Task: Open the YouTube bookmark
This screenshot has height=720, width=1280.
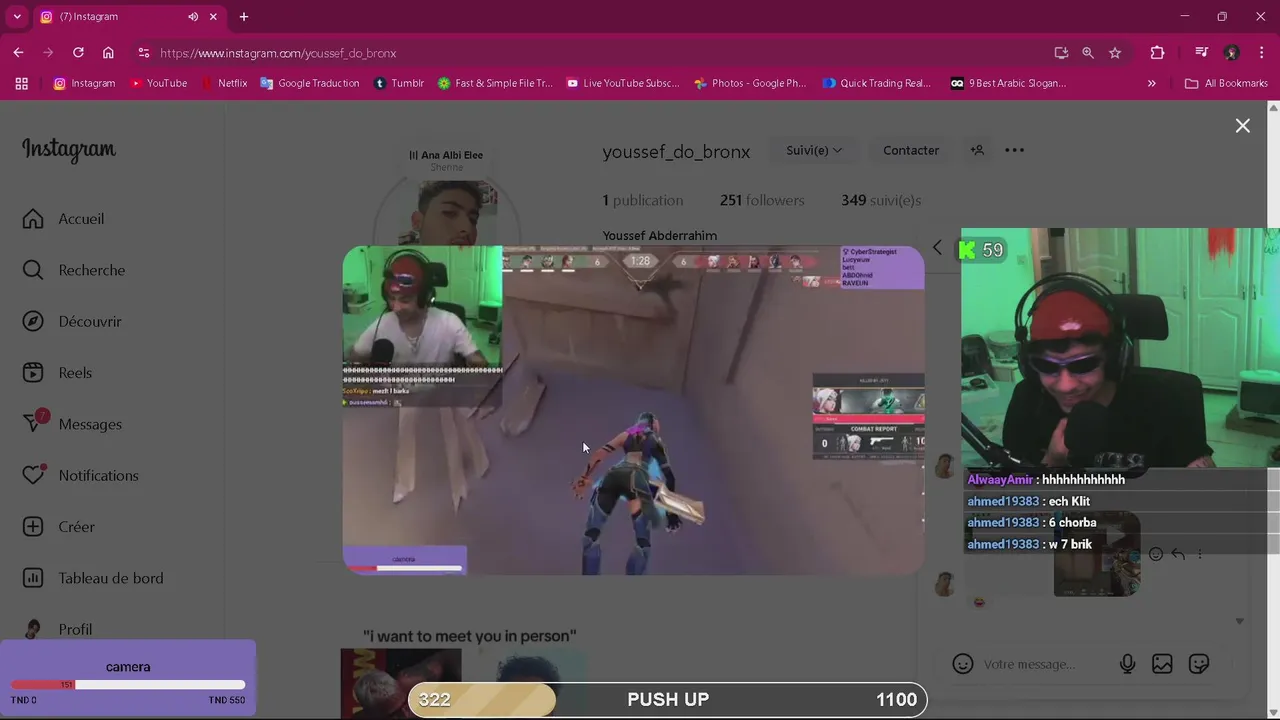Action: (158, 83)
